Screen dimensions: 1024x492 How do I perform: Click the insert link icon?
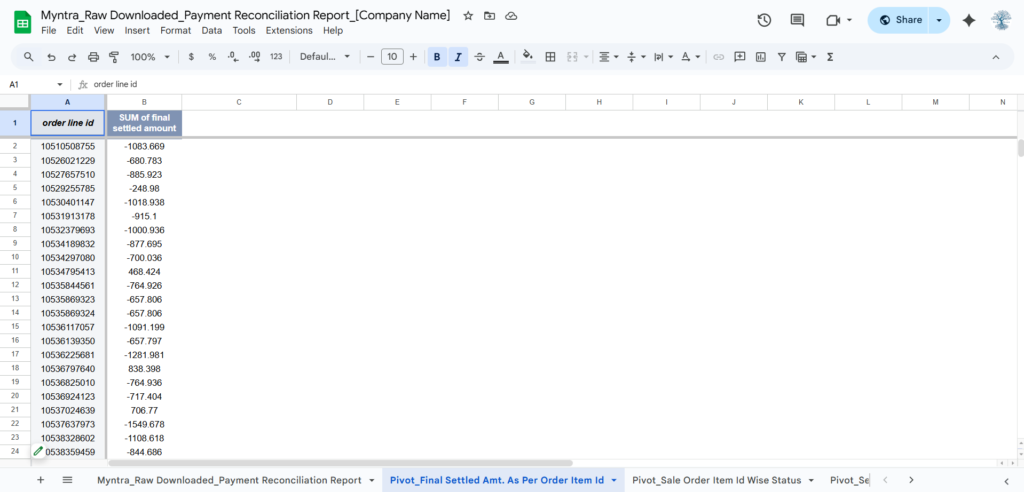click(718, 57)
